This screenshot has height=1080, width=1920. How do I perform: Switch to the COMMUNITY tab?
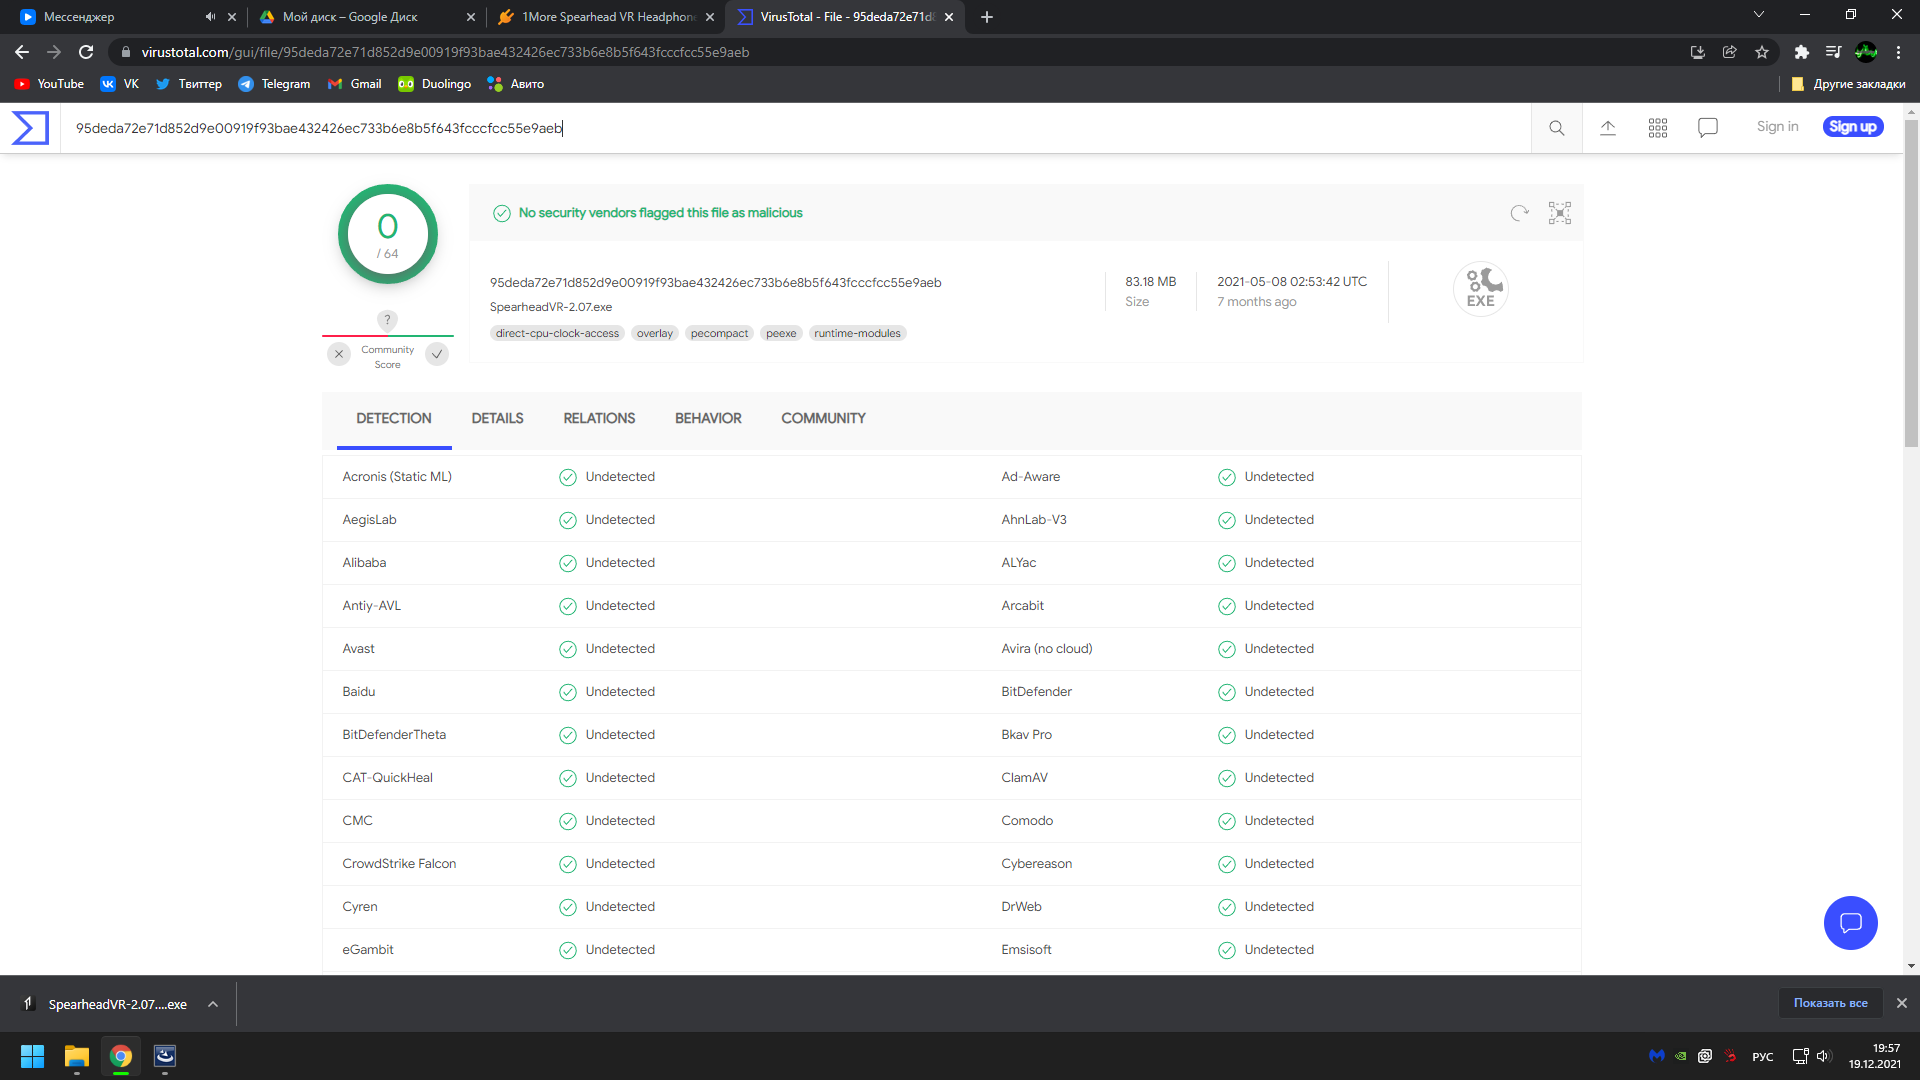tap(823, 419)
